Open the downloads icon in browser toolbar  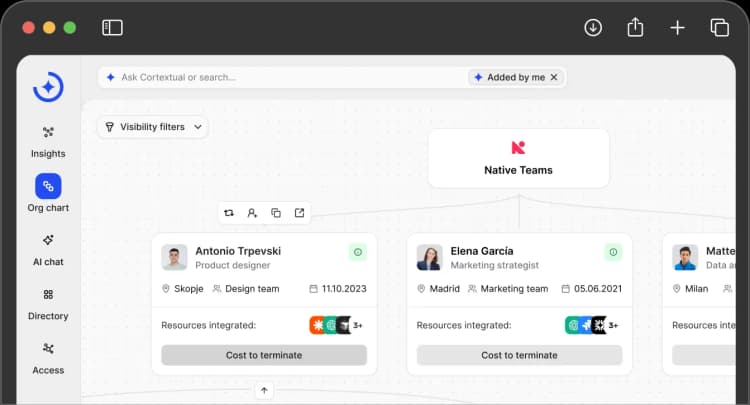[x=593, y=27]
